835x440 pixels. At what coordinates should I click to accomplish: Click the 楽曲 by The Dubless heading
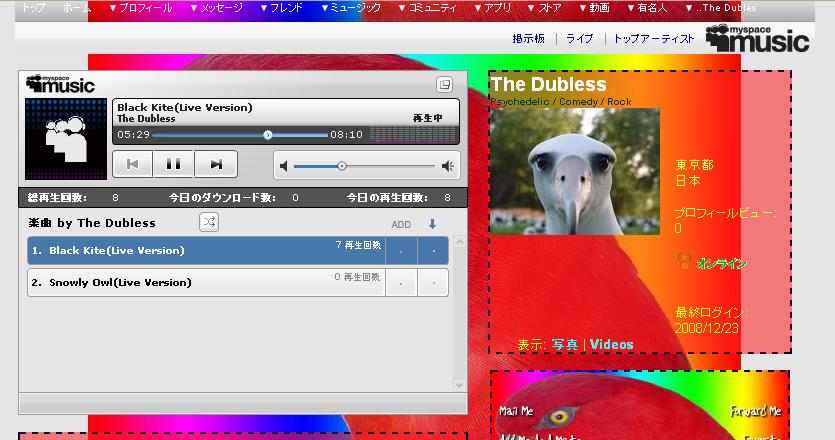(x=92, y=223)
